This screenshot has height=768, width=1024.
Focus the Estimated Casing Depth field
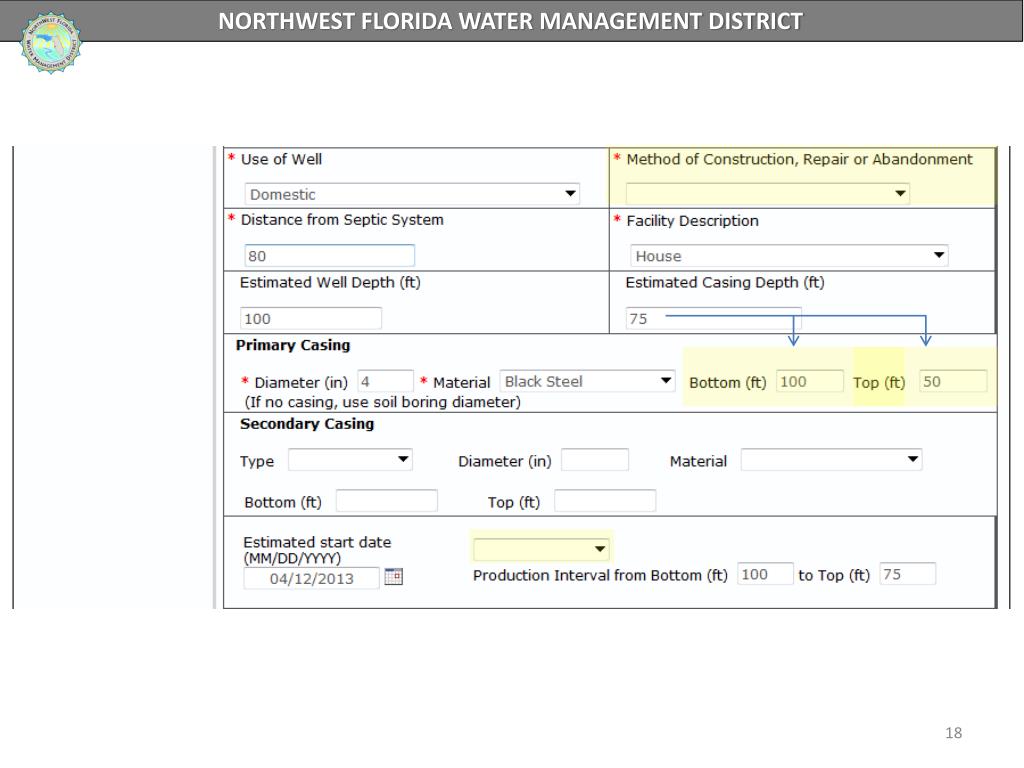click(x=713, y=318)
